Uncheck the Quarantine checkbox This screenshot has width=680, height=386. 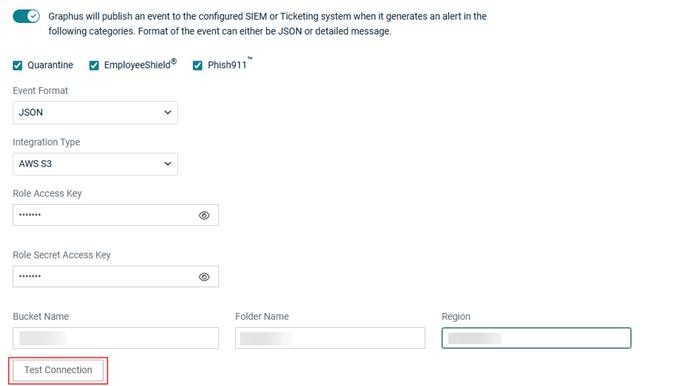coord(17,65)
